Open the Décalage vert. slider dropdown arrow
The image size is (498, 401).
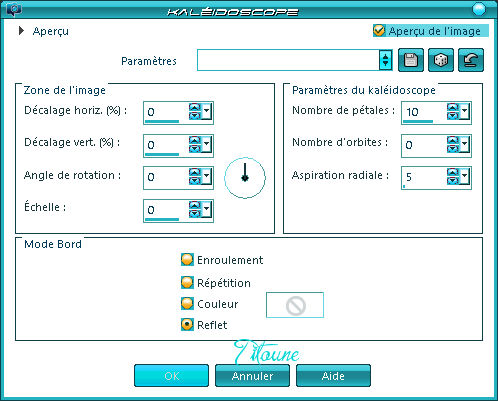[207, 144]
